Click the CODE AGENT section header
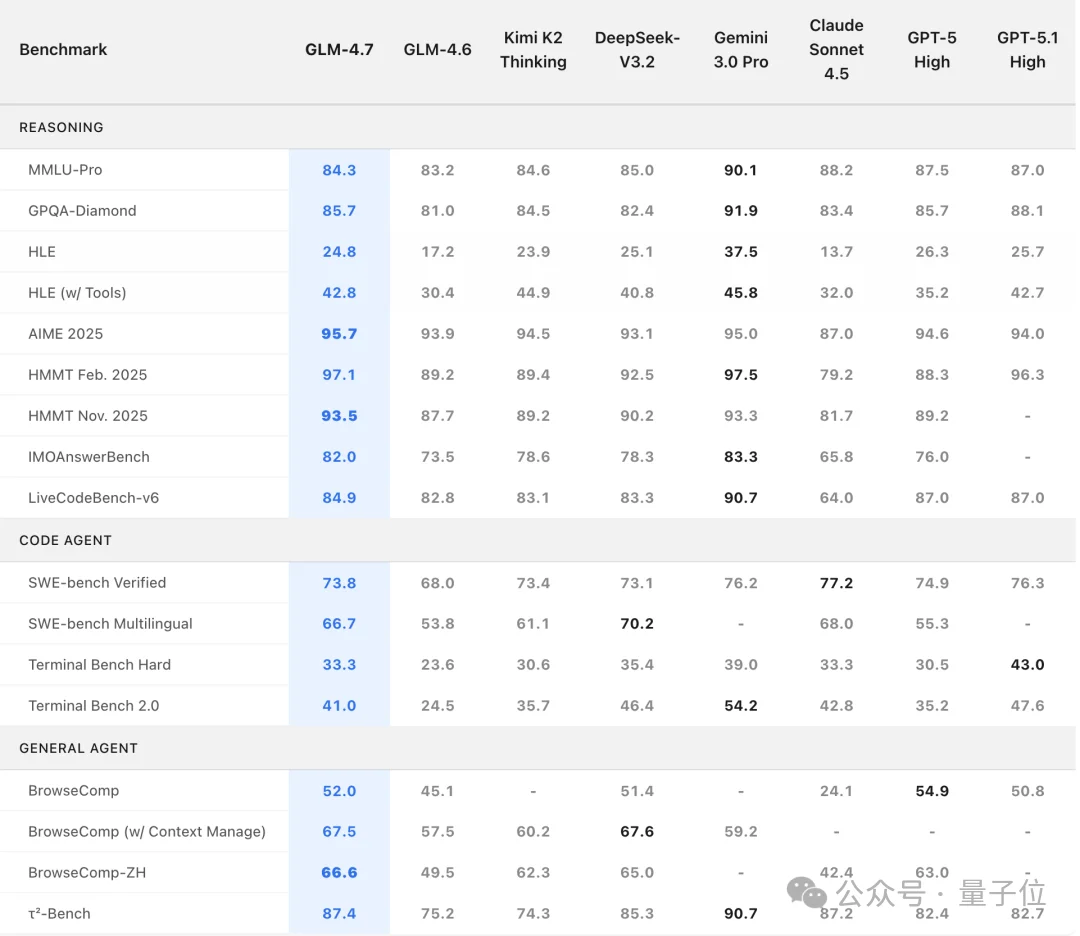The image size is (1080, 936). click(65, 541)
